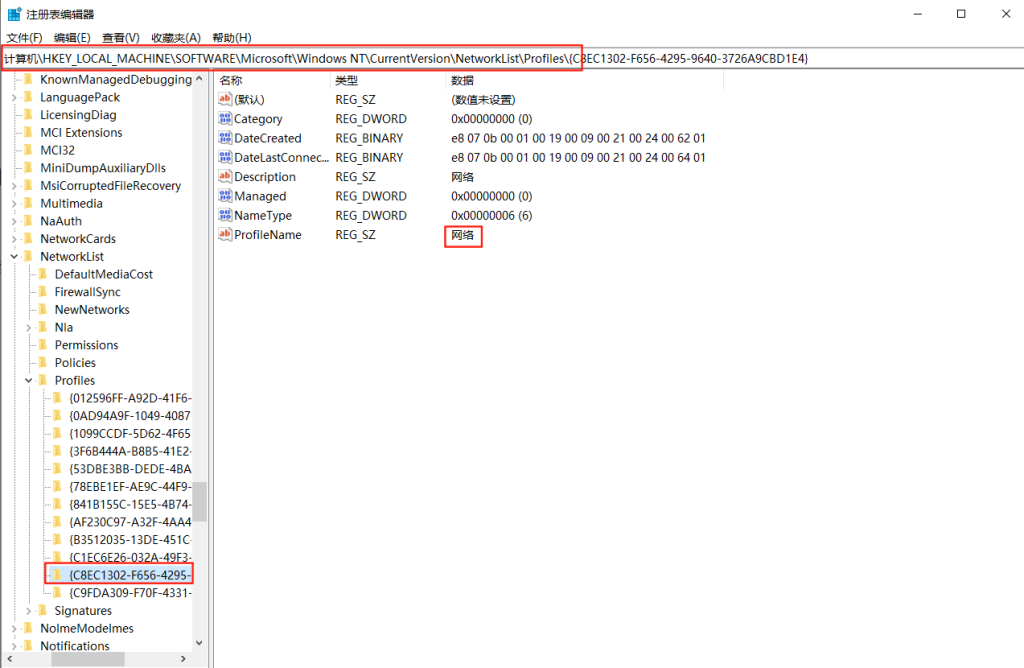The height and width of the screenshot is (668, 1024).
Task: Click the Registry Editor app icon in title bar
Action: [x=14, y=14]
